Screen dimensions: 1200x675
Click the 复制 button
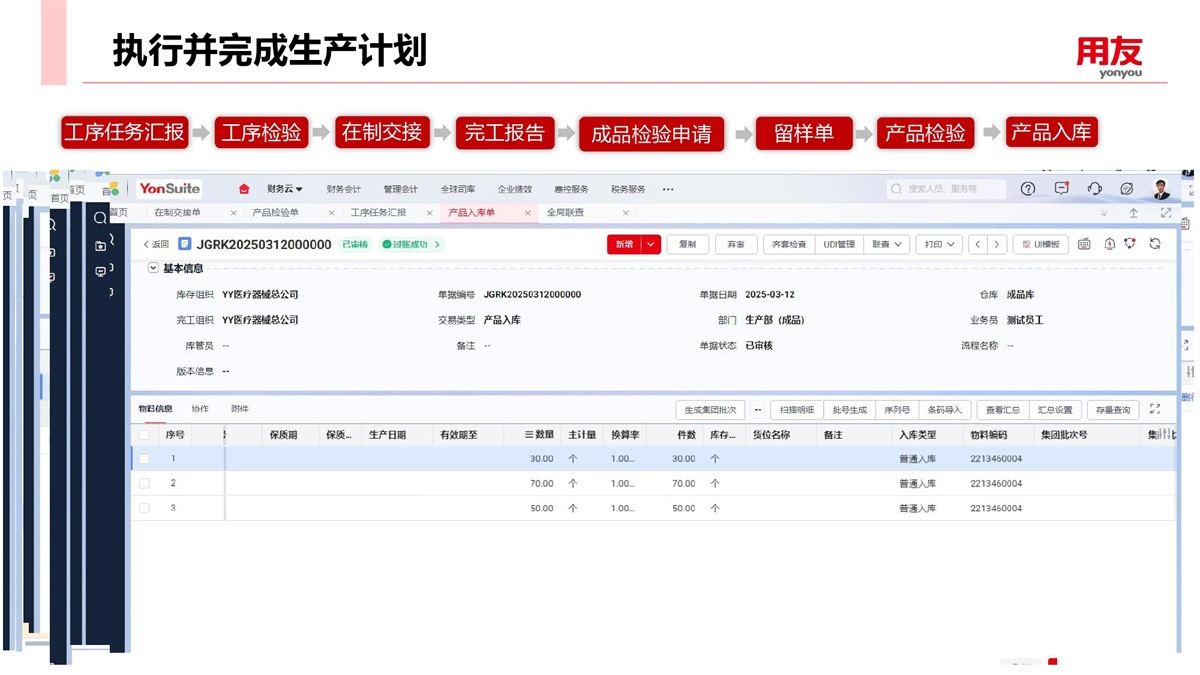tap(687, 244)
